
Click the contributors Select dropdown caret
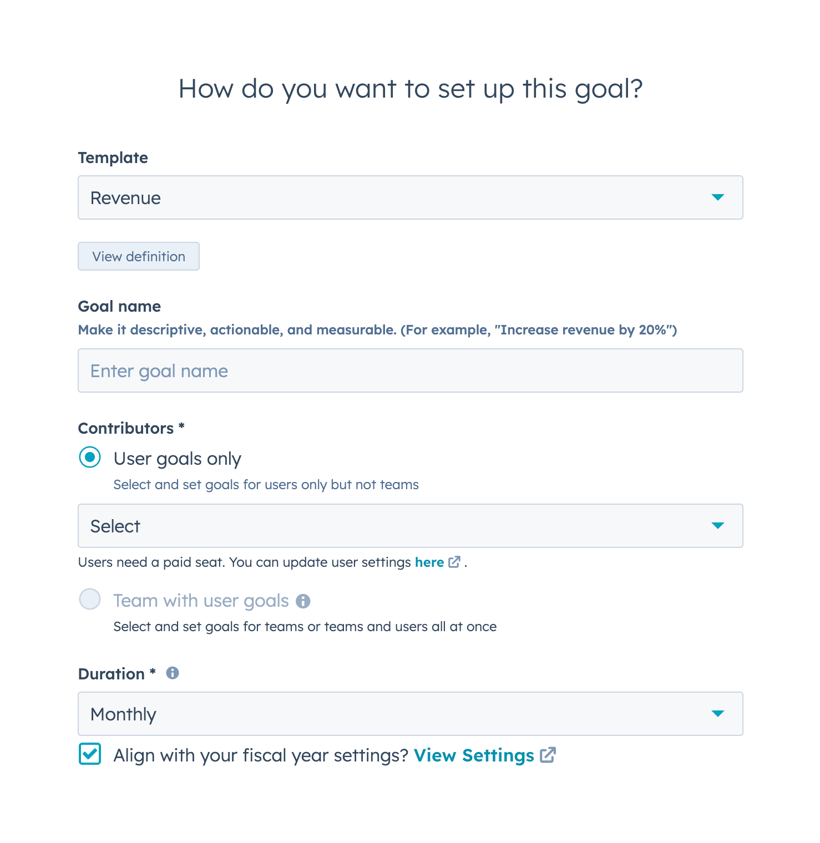(718, 525)
